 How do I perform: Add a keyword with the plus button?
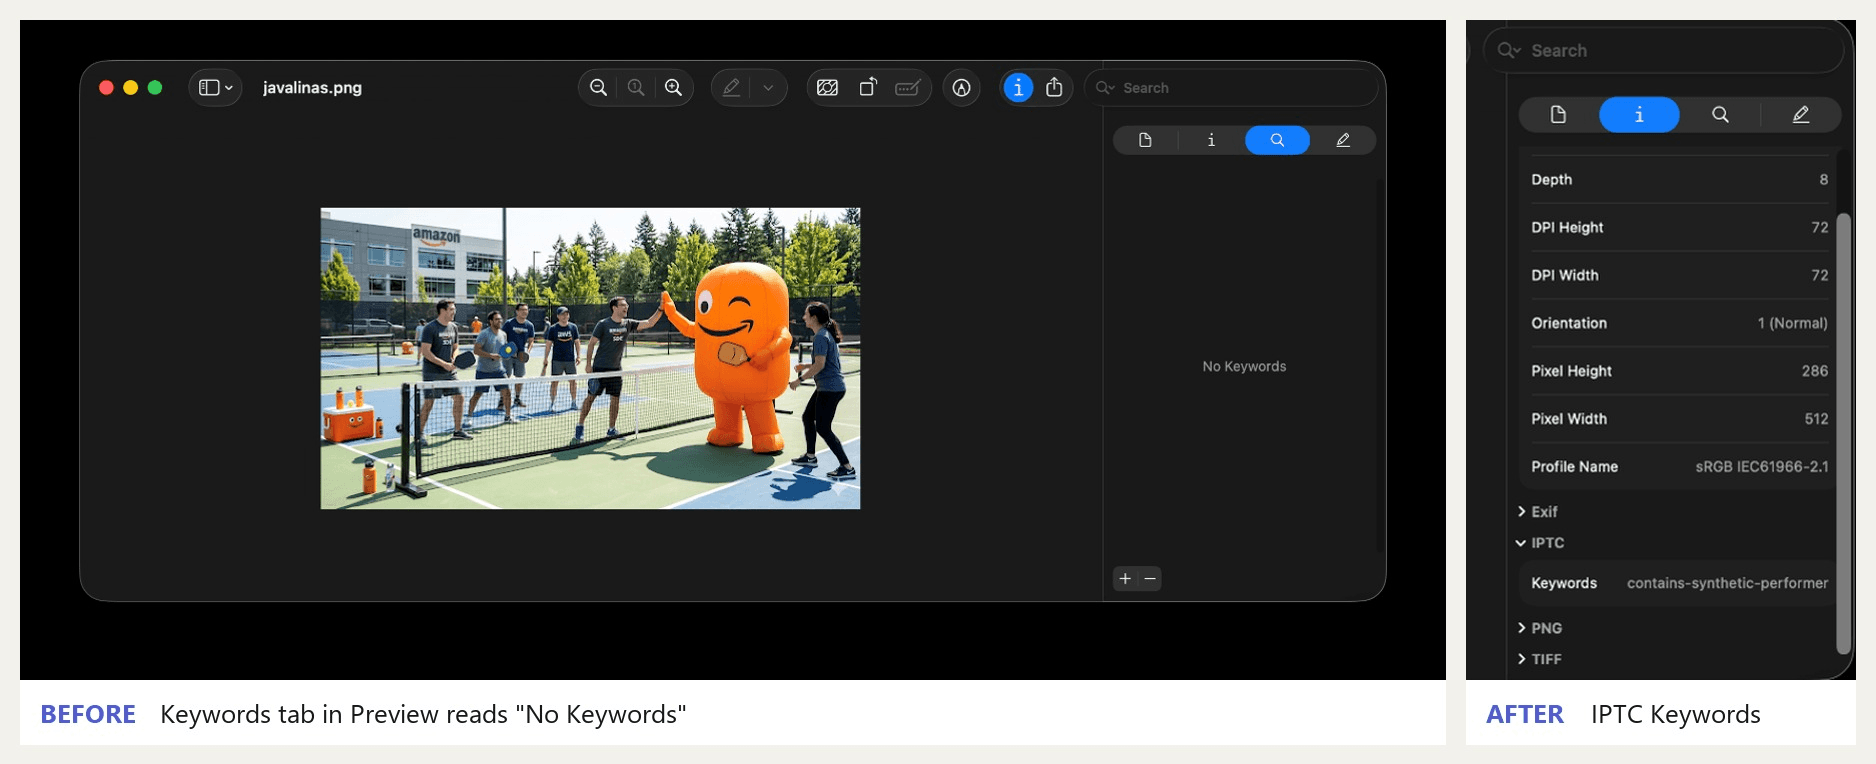pos(1125,578)
